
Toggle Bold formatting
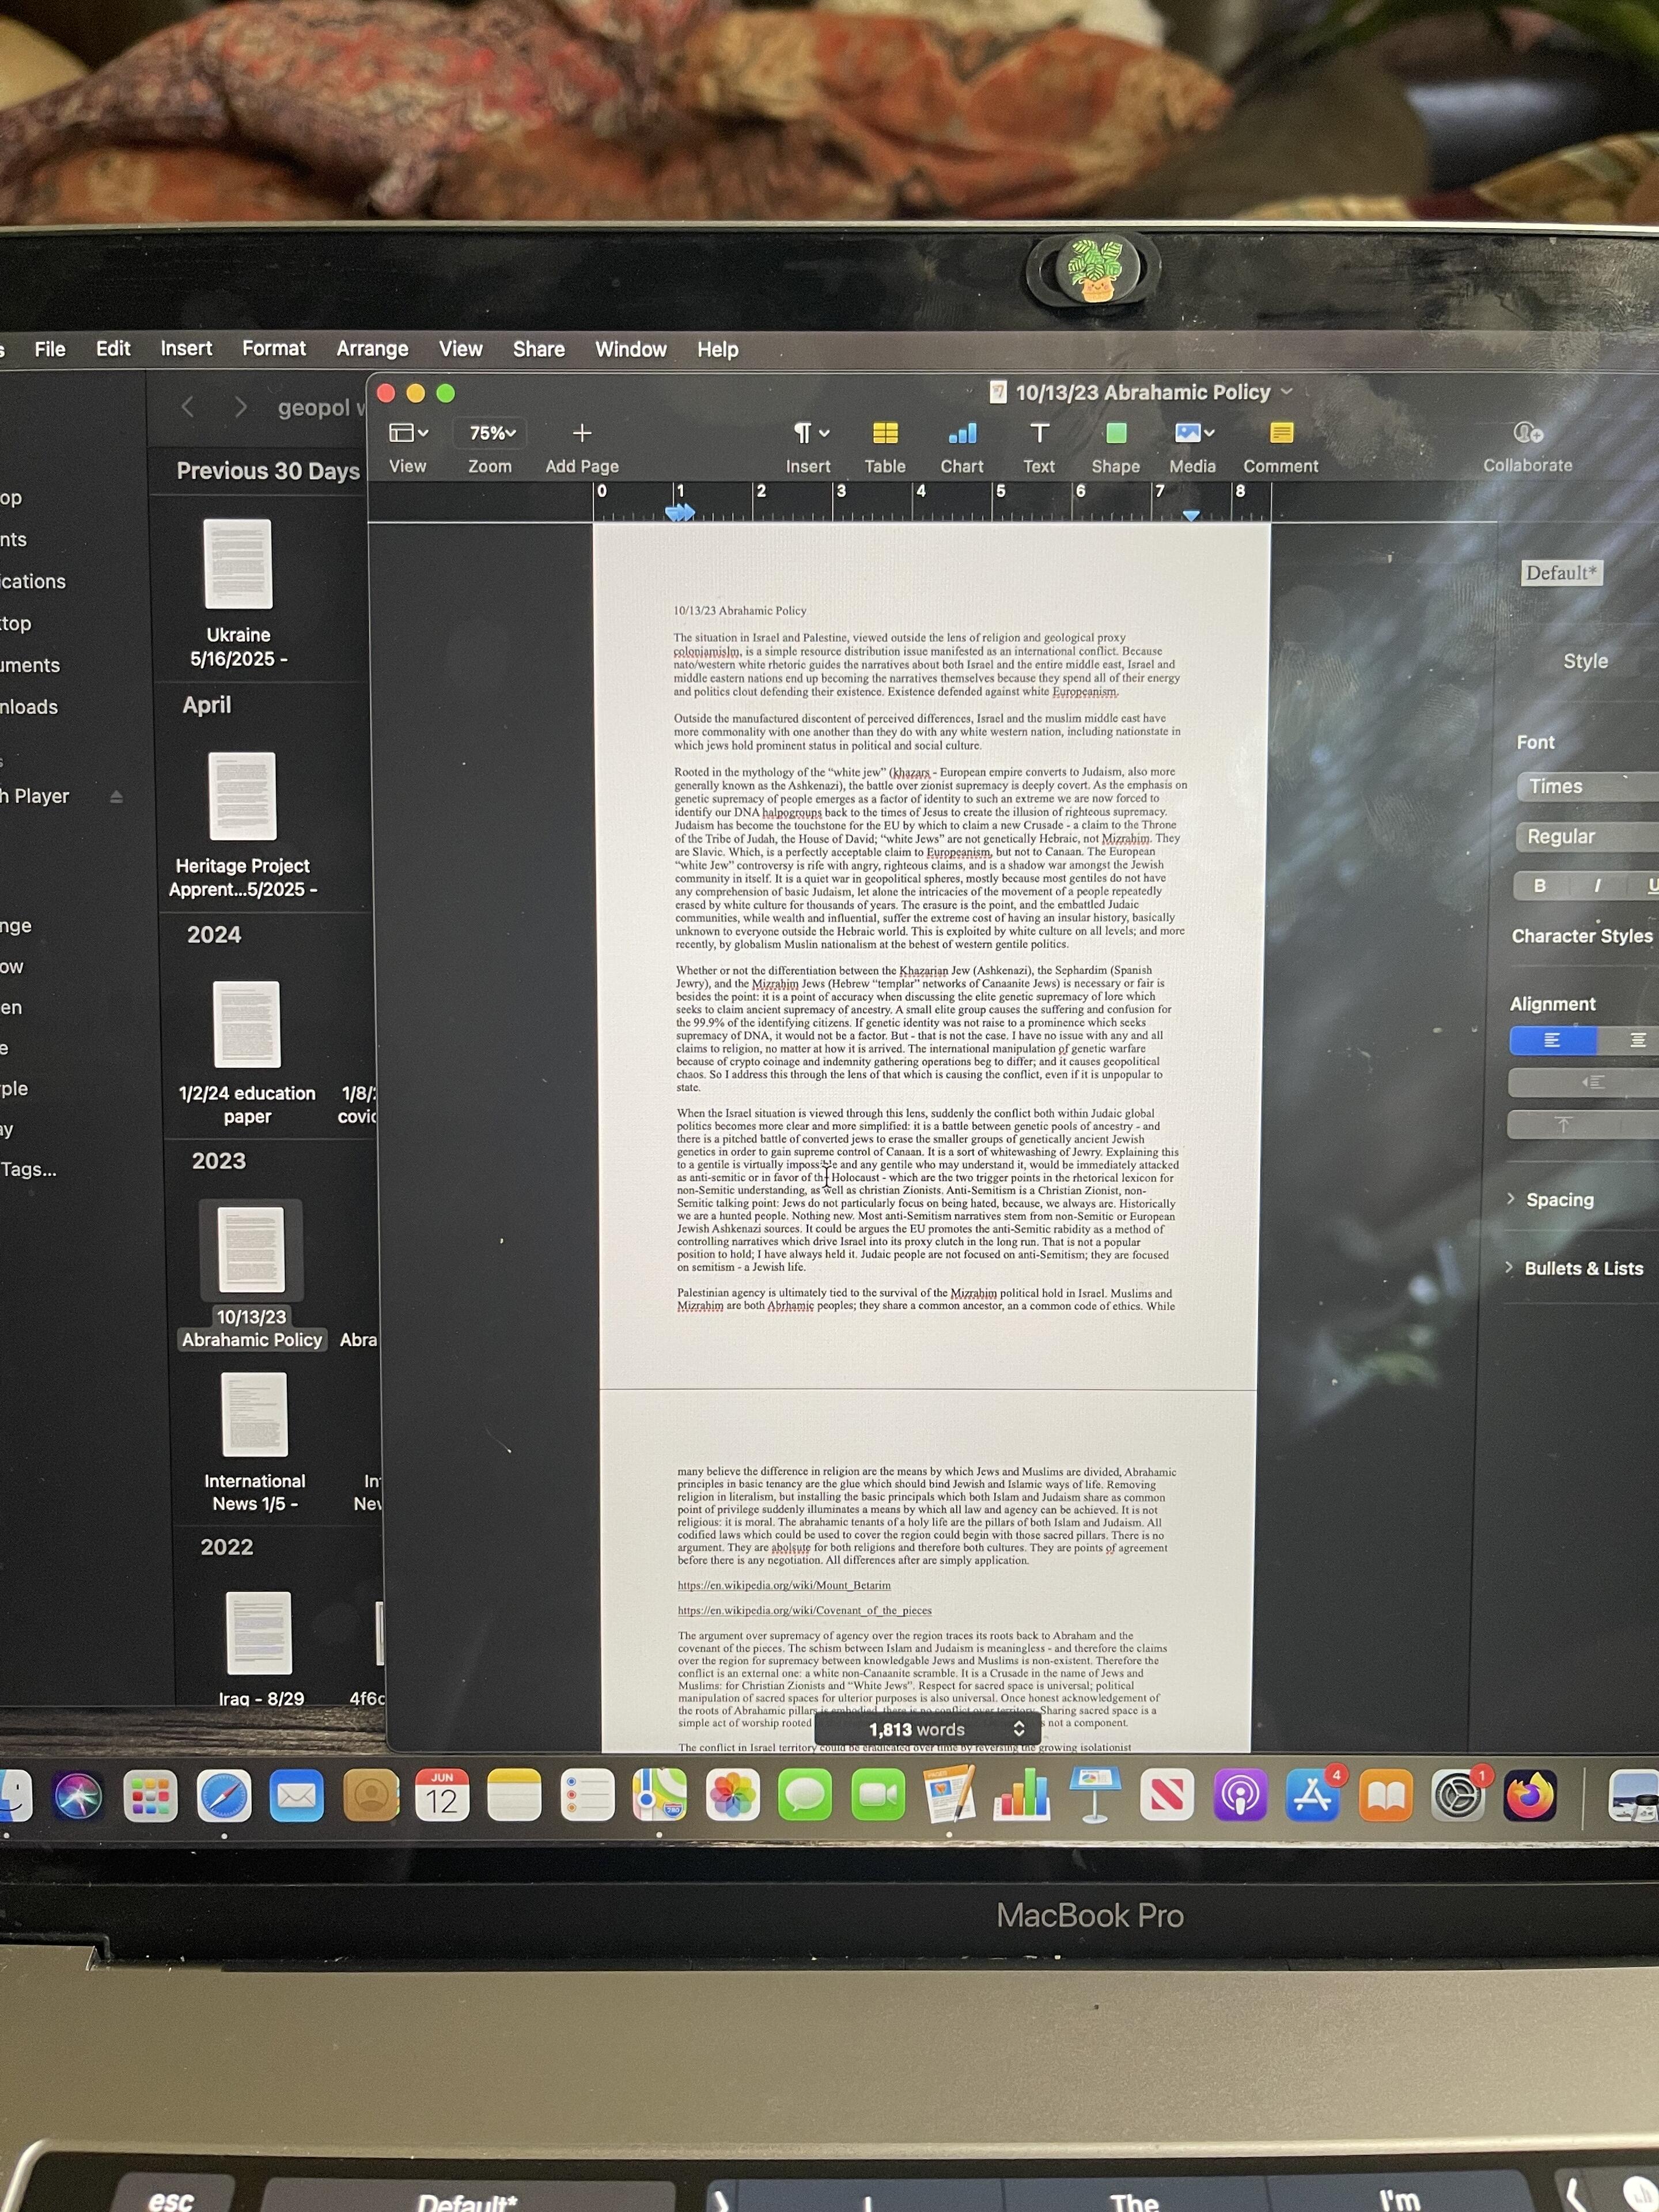(x=1540, y=886)
